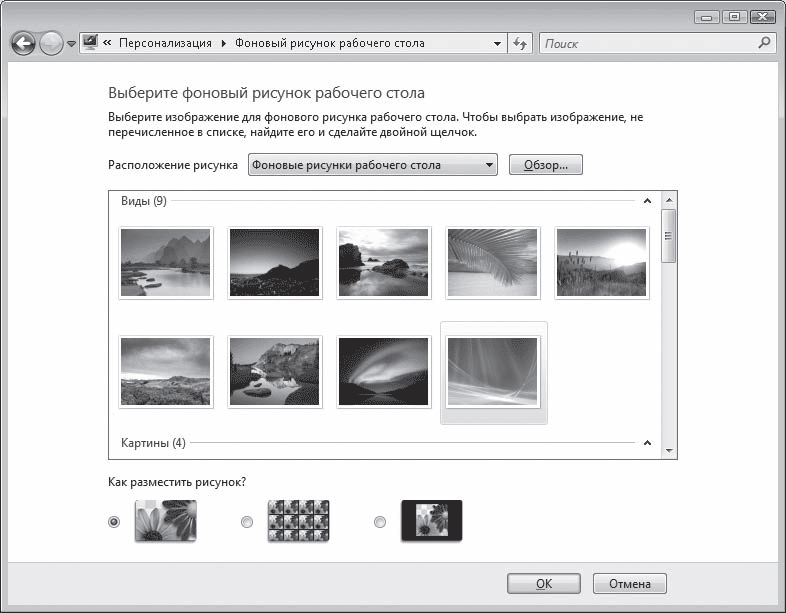Go to "Персонализация" in the breadcrumb
786x613 pixels.
pyautogui.click(x=165, y=44)
